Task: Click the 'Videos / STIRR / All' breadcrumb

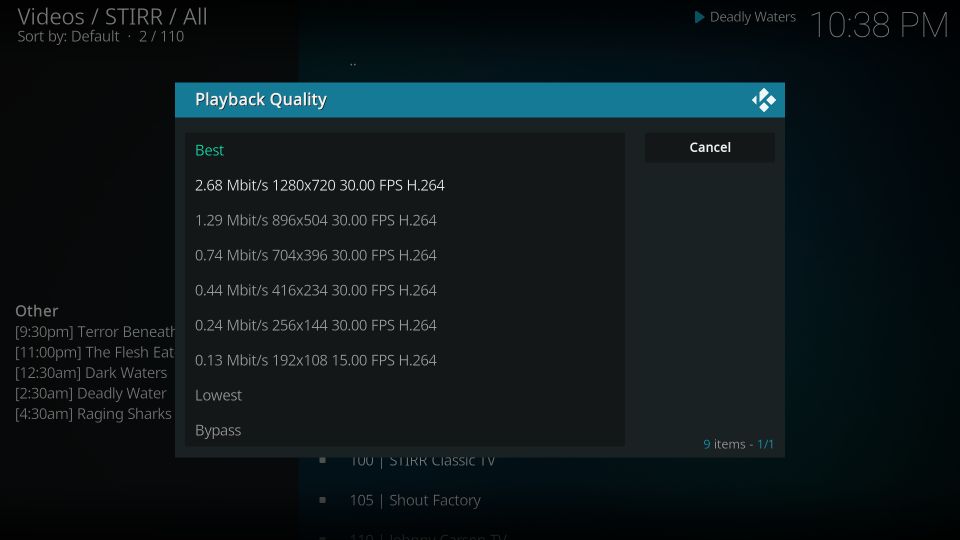Action: [112, 17]
